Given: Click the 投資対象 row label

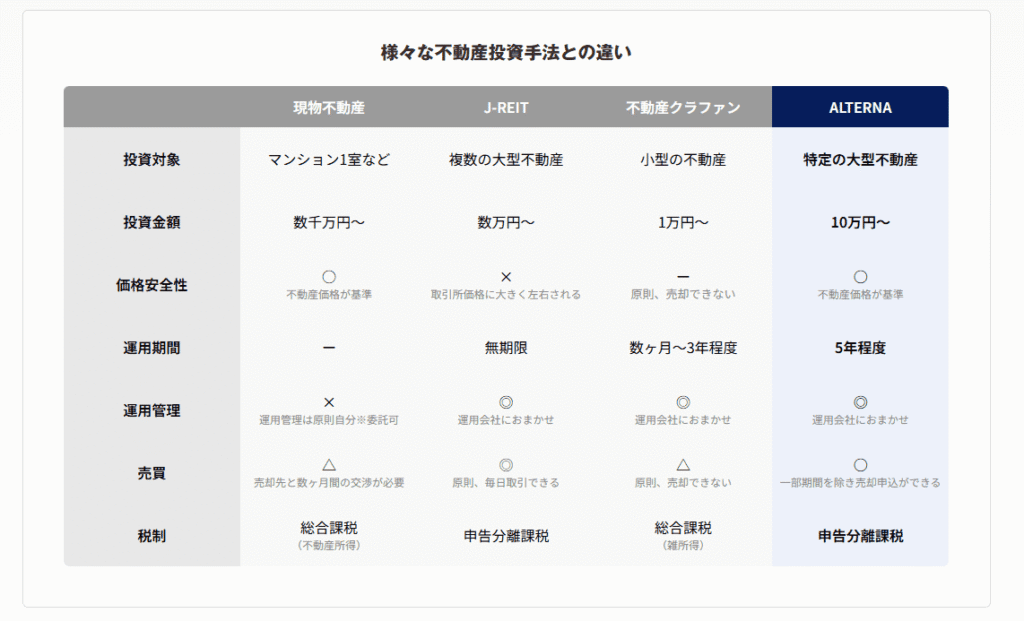Looking at the screenshot, I should pos(152,160).
